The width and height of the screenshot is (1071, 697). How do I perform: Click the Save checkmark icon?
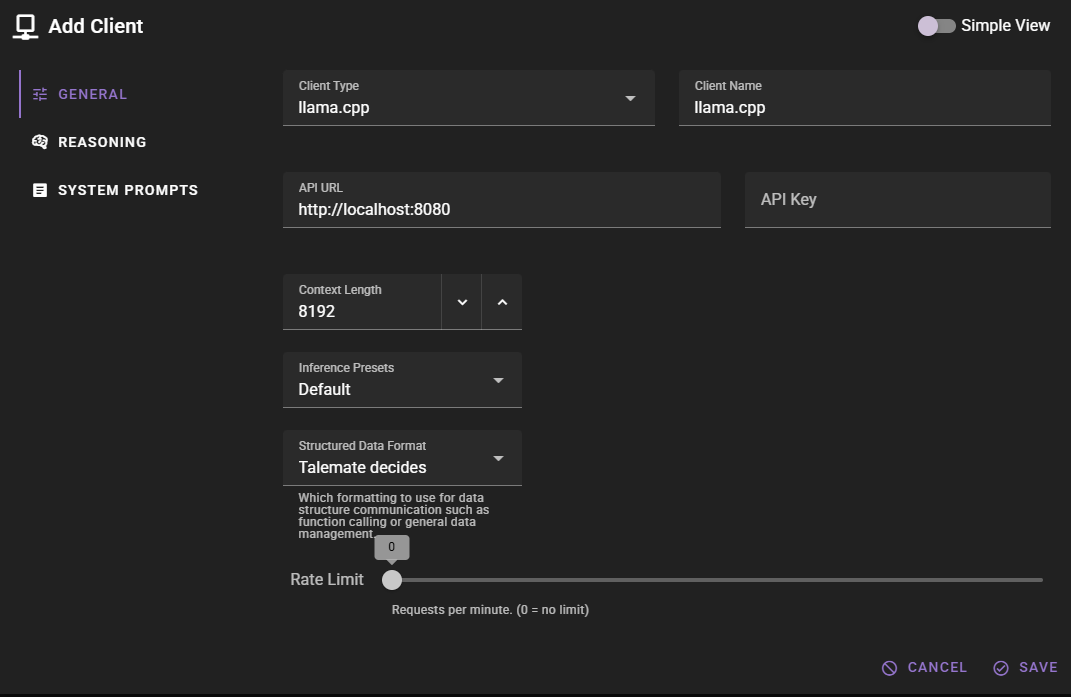click(x=1000, y=668)
